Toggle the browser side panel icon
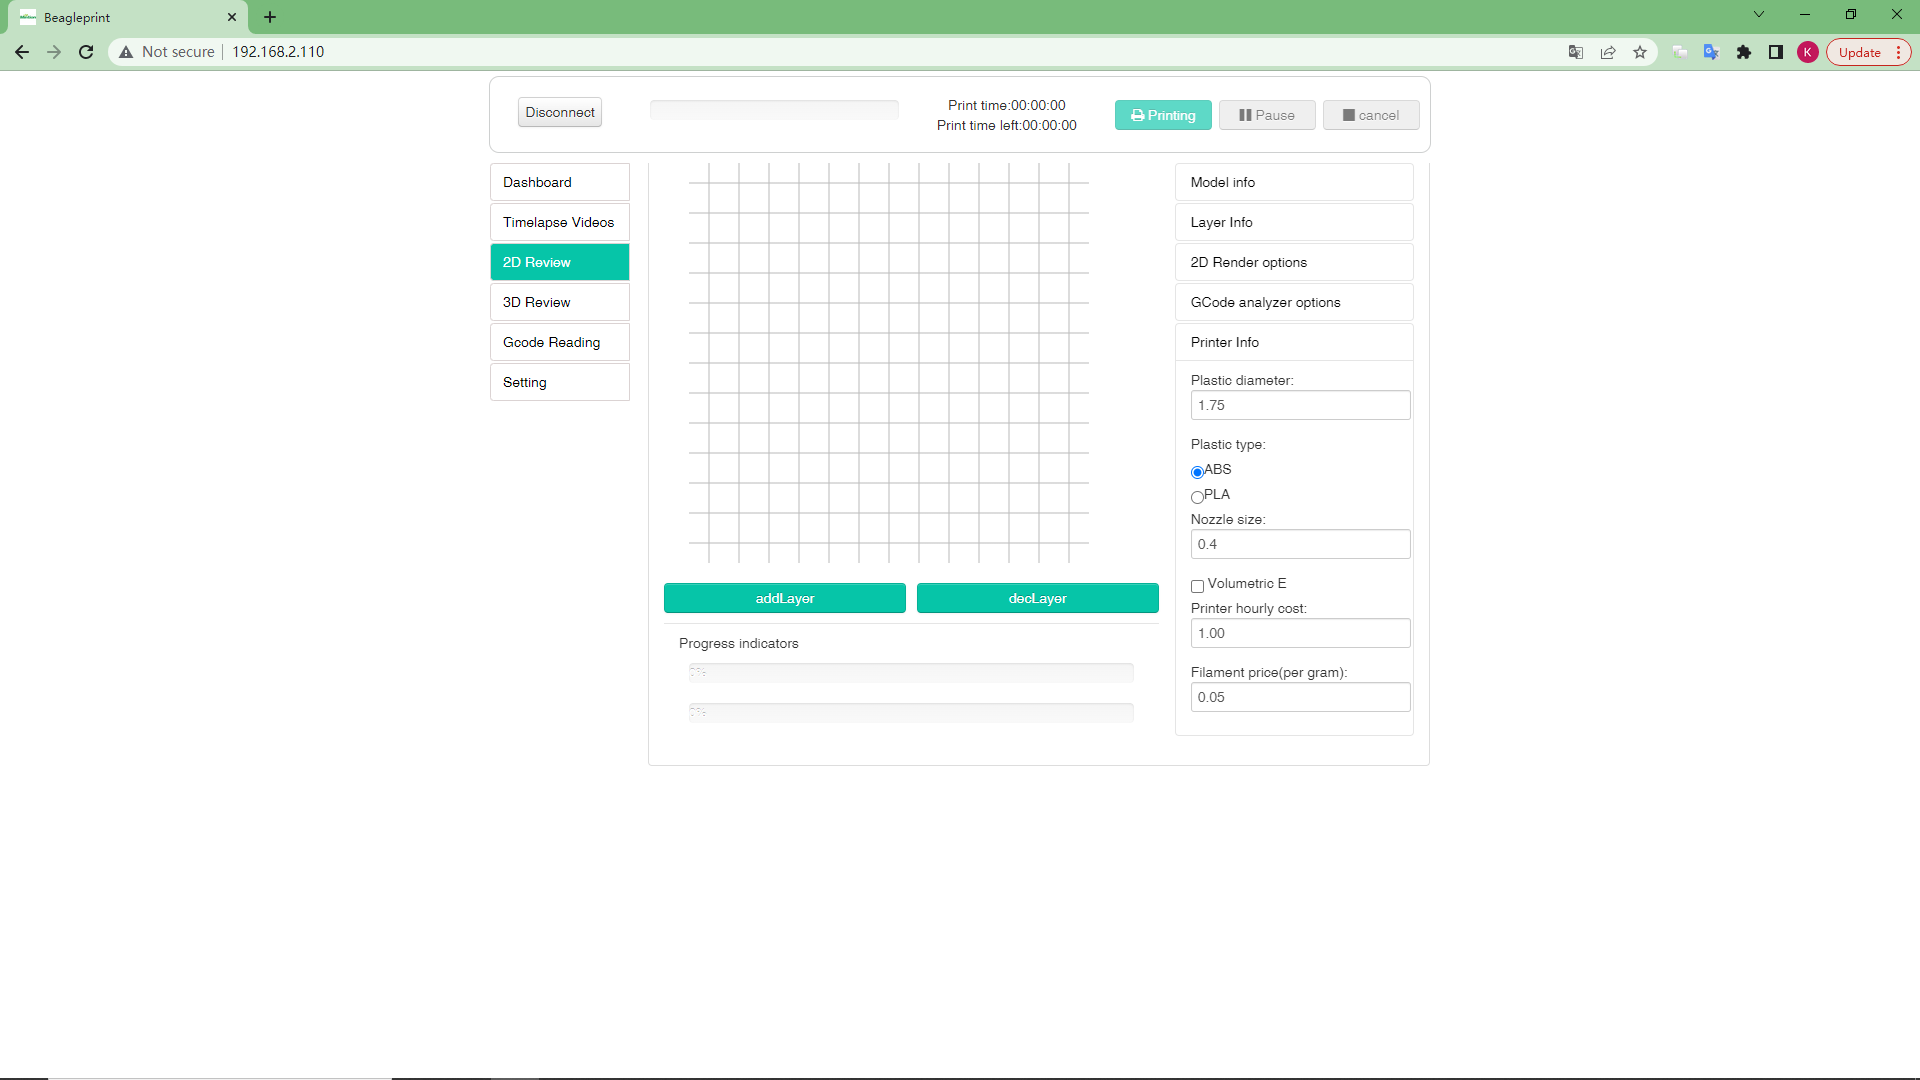Viewport: 1920px width, 1080px height. click(x=1776, y=52)
